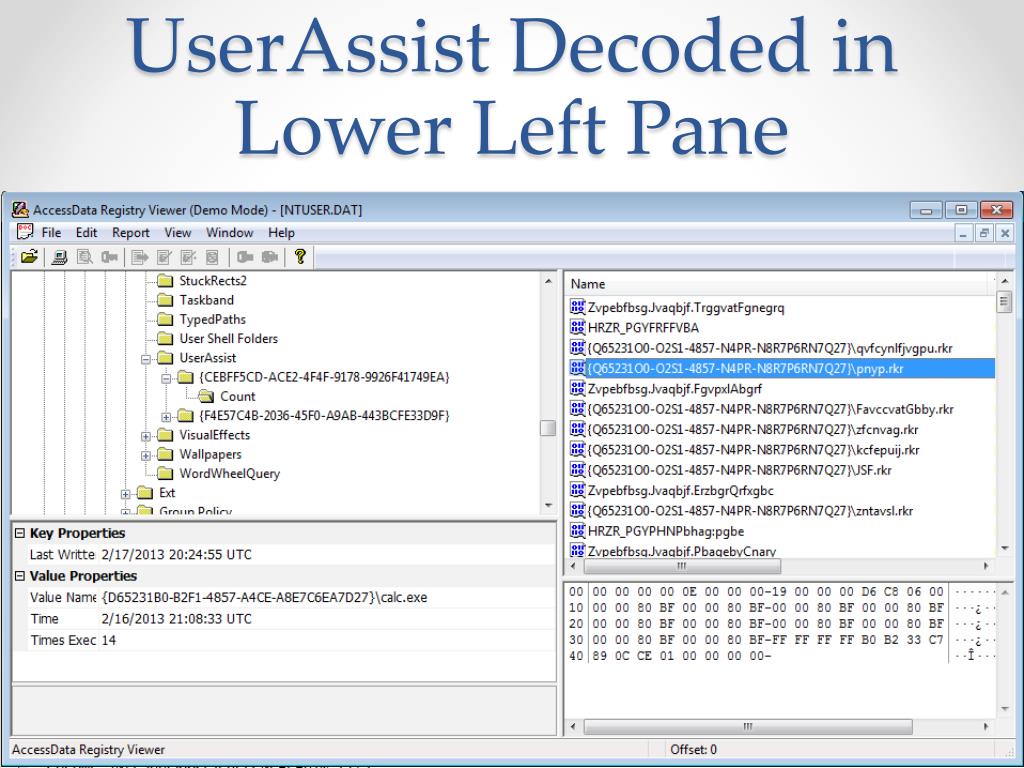Click the decoded calc.exe Value Name field
The height and width of the screenshot is (768, 1024).
327,597
